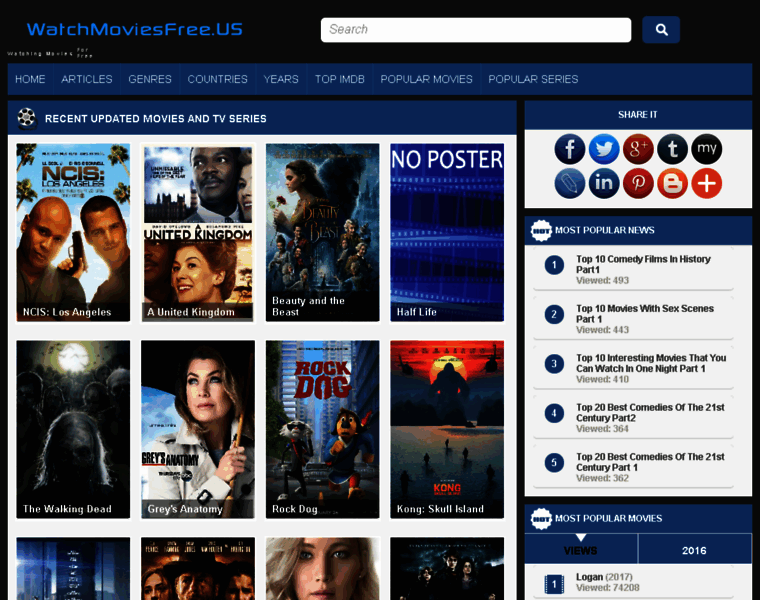Share on Pinterest icon

(x=638, y=183)
